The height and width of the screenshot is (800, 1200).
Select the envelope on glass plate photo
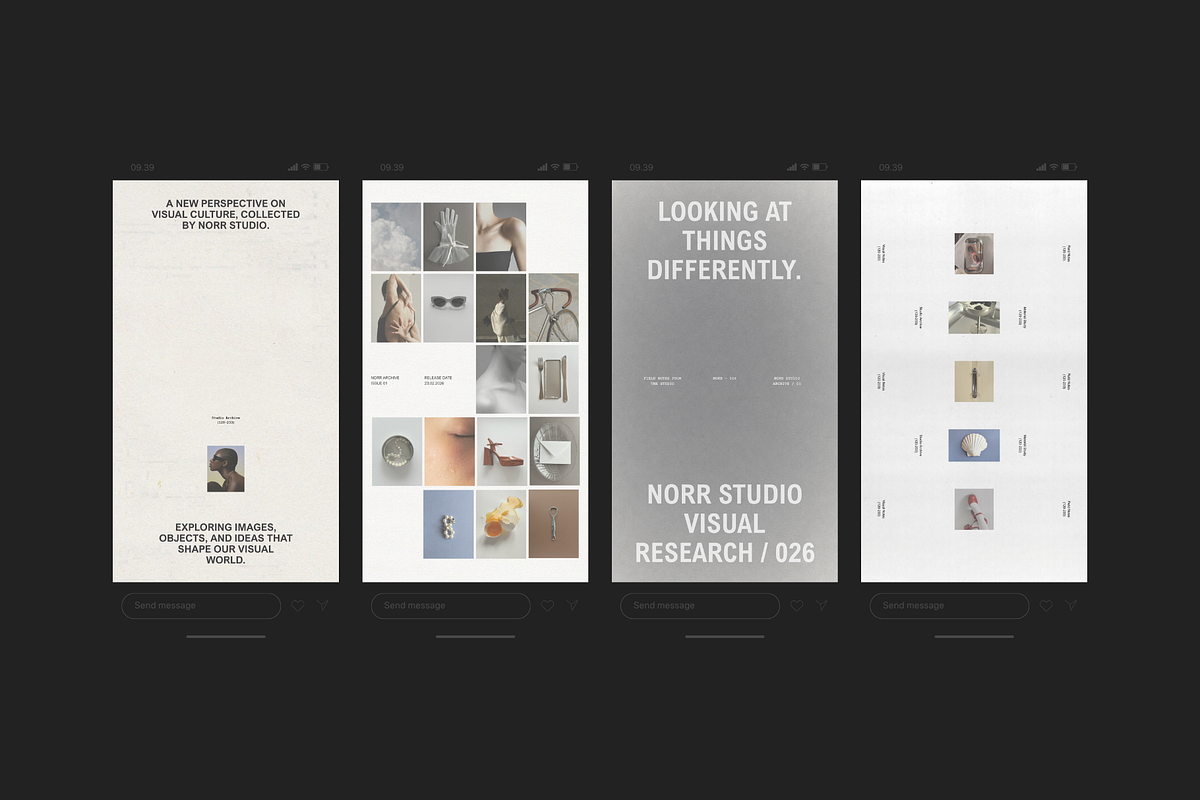554,451
